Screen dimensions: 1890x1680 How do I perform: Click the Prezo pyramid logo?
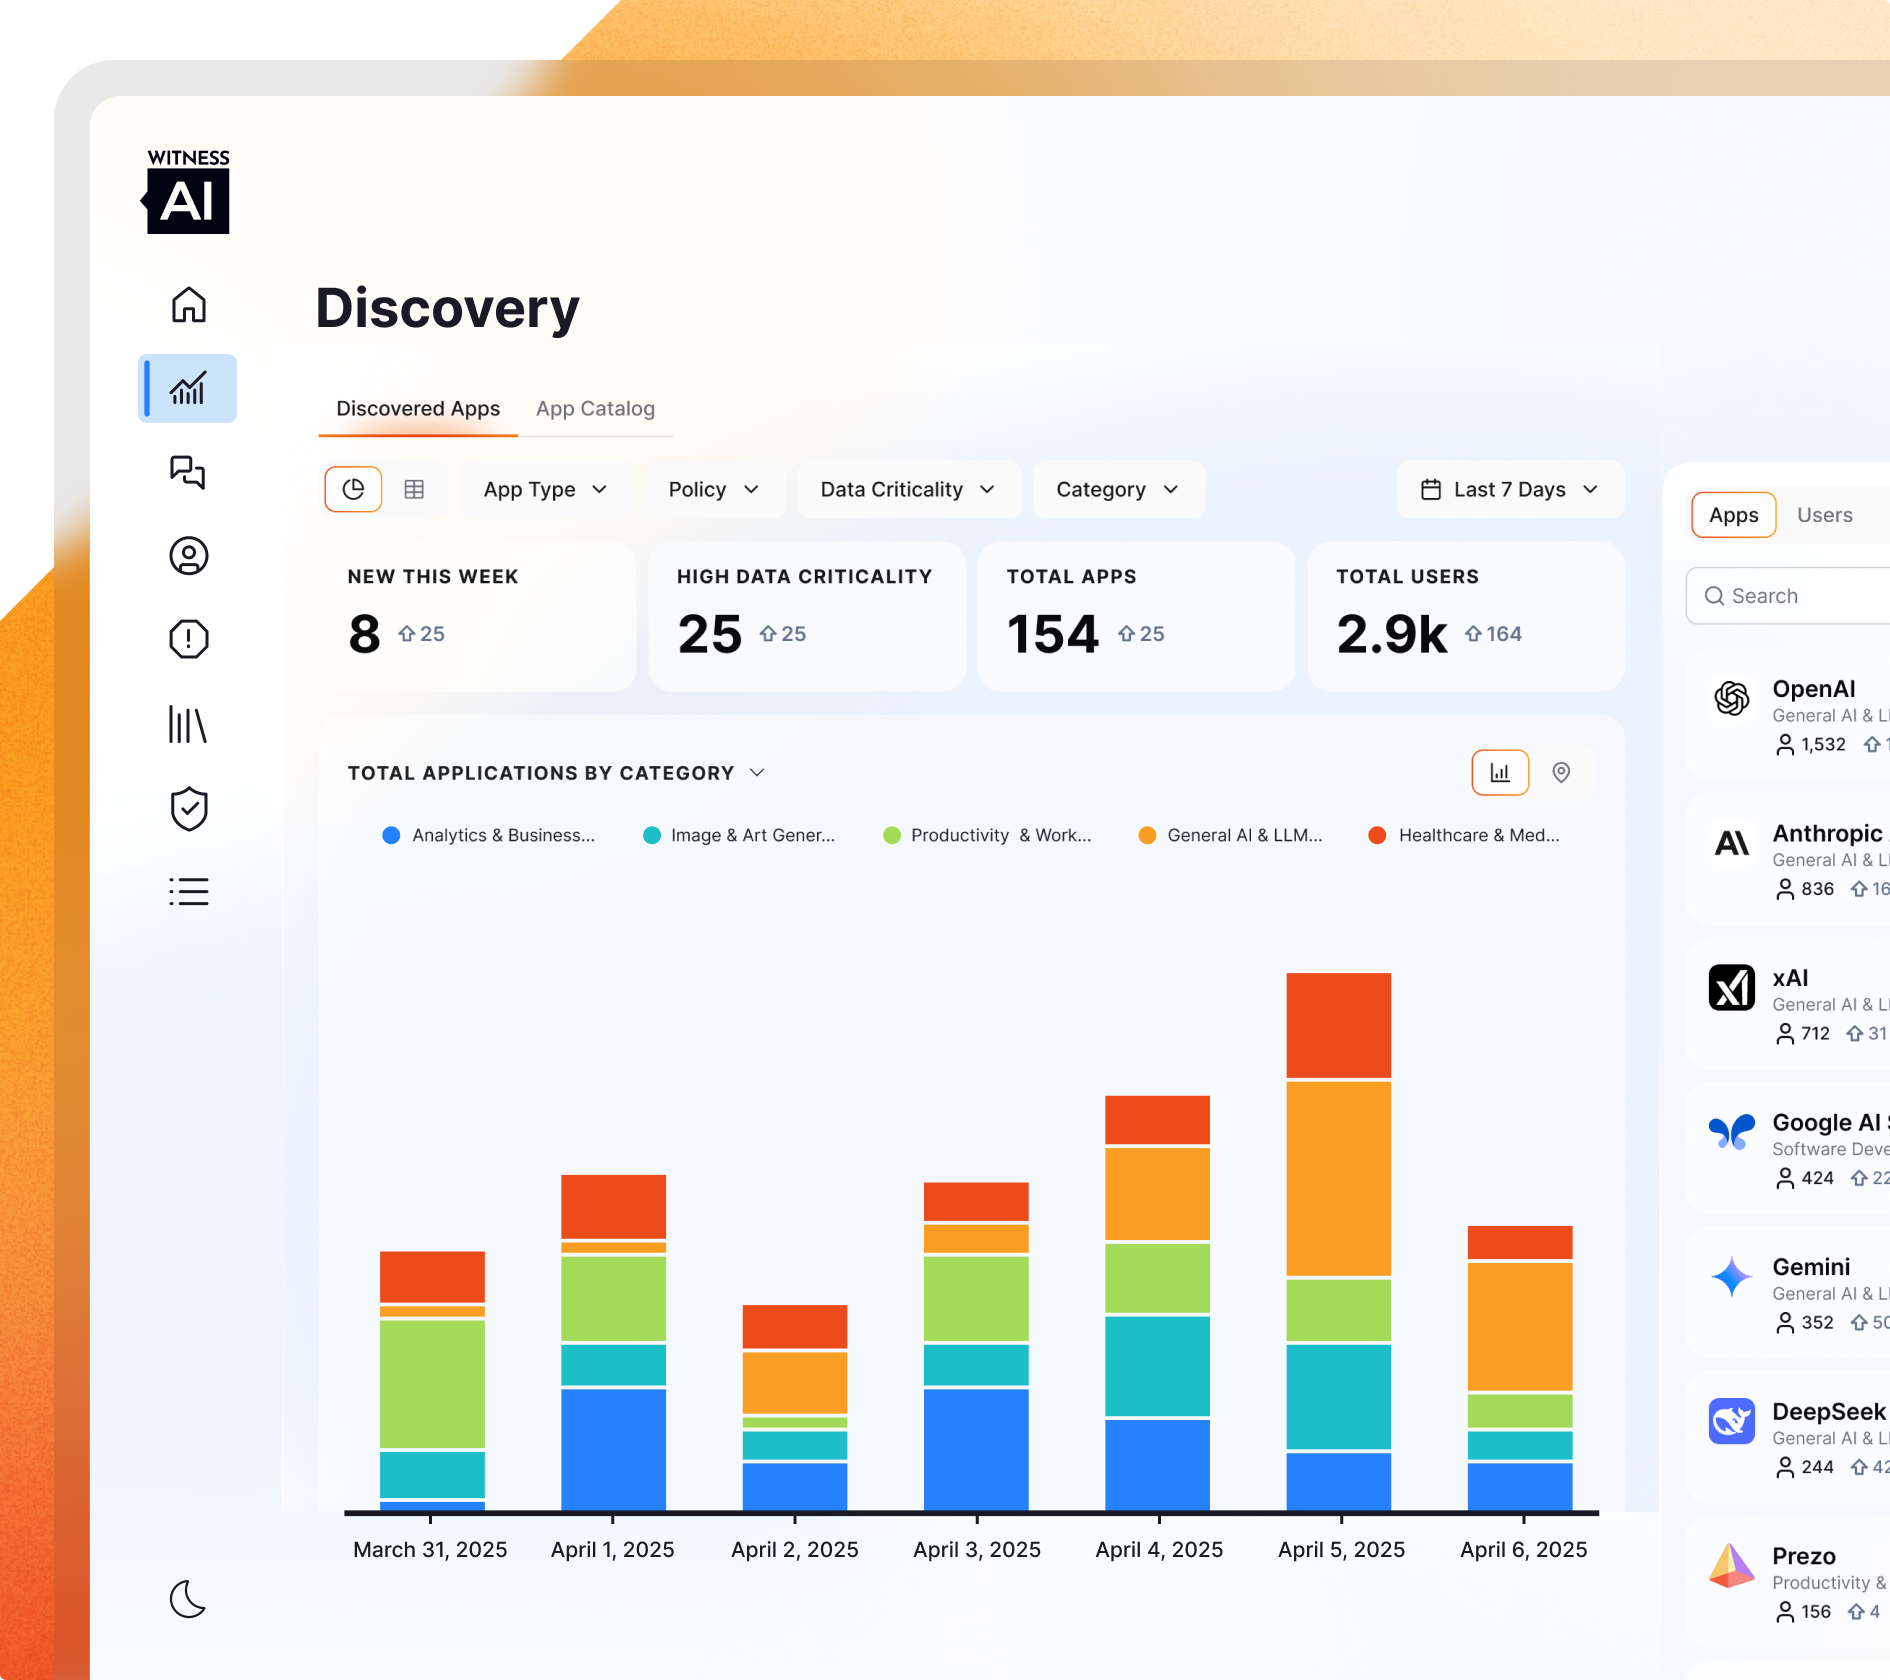click(x=1732, y=1566)
